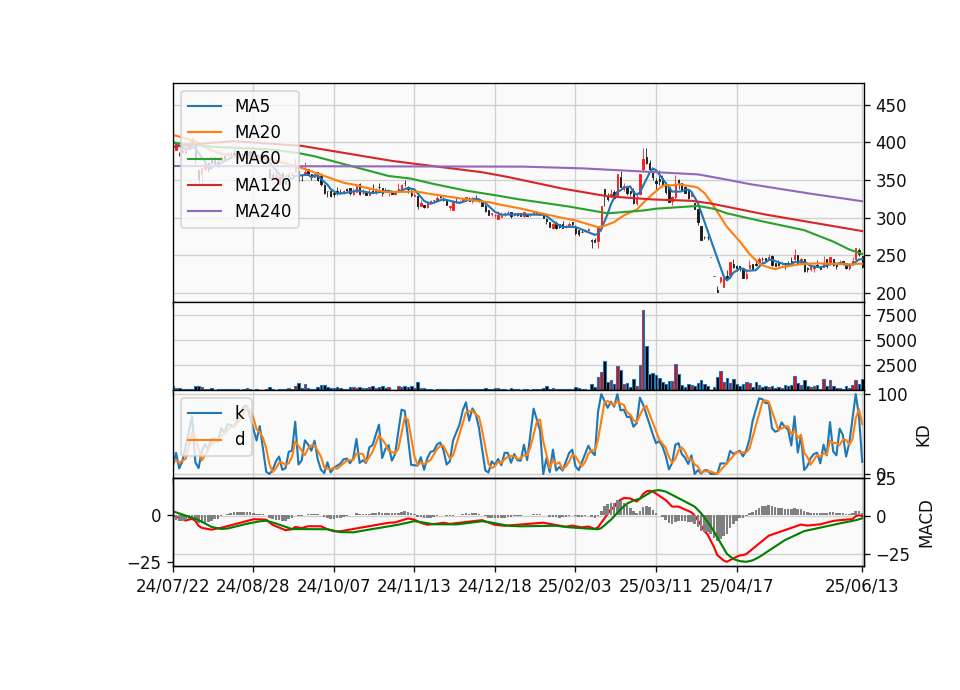Click the 7500 volume axis tick
The height and width of the screenshot is (690, 960).
[896, 316]
